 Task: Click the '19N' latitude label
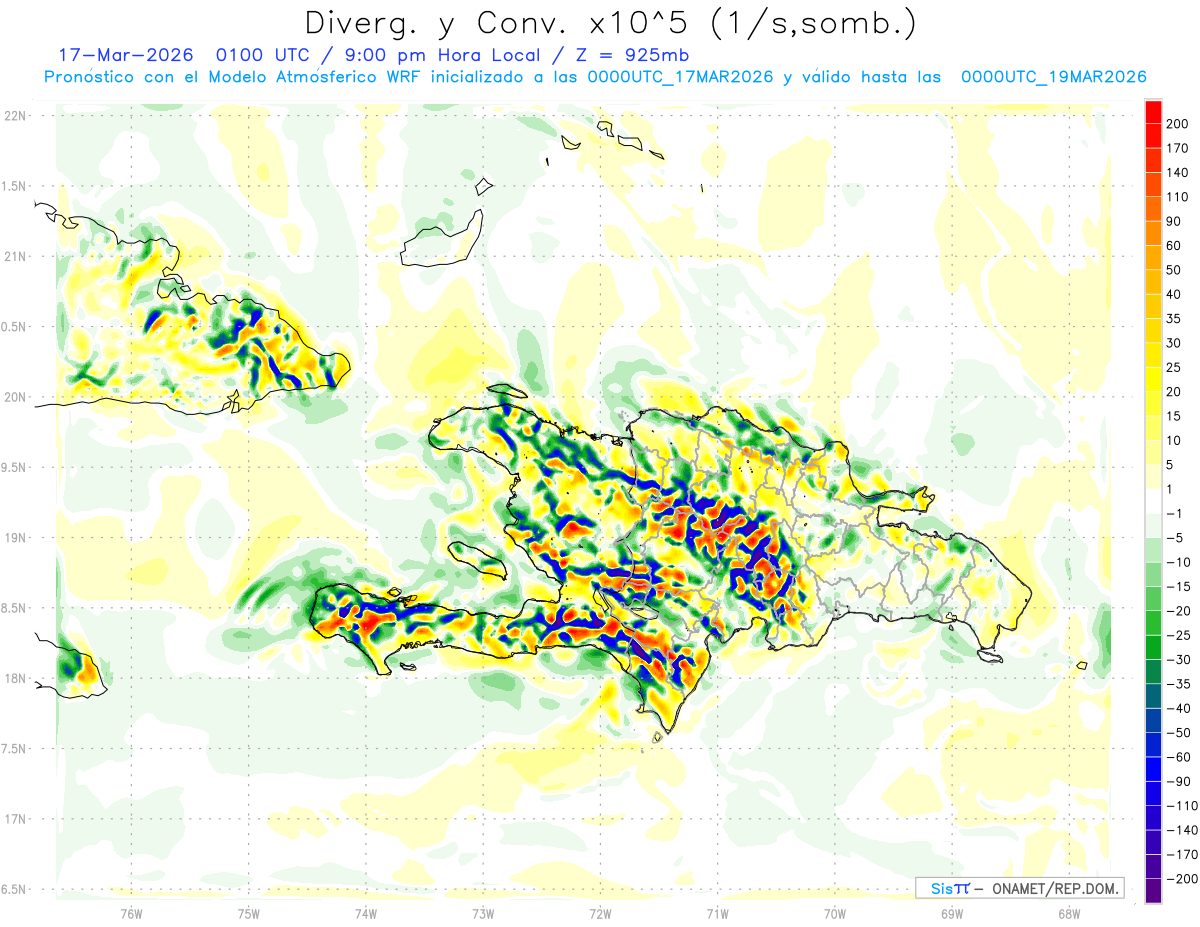[x=14, y=538]
